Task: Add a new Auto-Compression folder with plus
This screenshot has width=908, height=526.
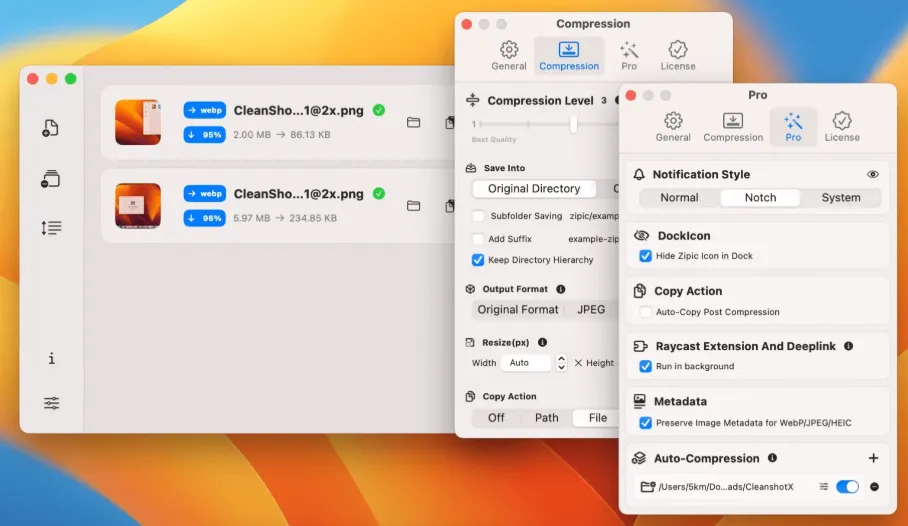Action: [x=874, y=458]
